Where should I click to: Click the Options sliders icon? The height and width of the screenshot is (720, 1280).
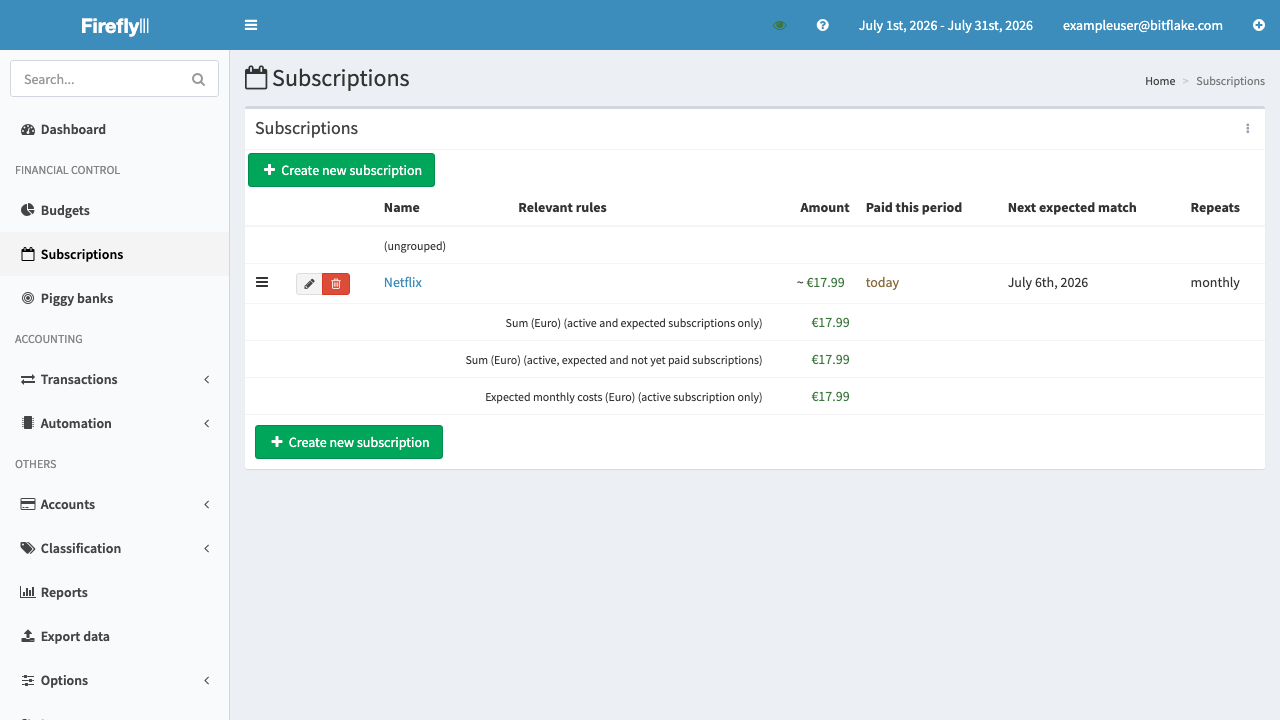coord(28,680)
